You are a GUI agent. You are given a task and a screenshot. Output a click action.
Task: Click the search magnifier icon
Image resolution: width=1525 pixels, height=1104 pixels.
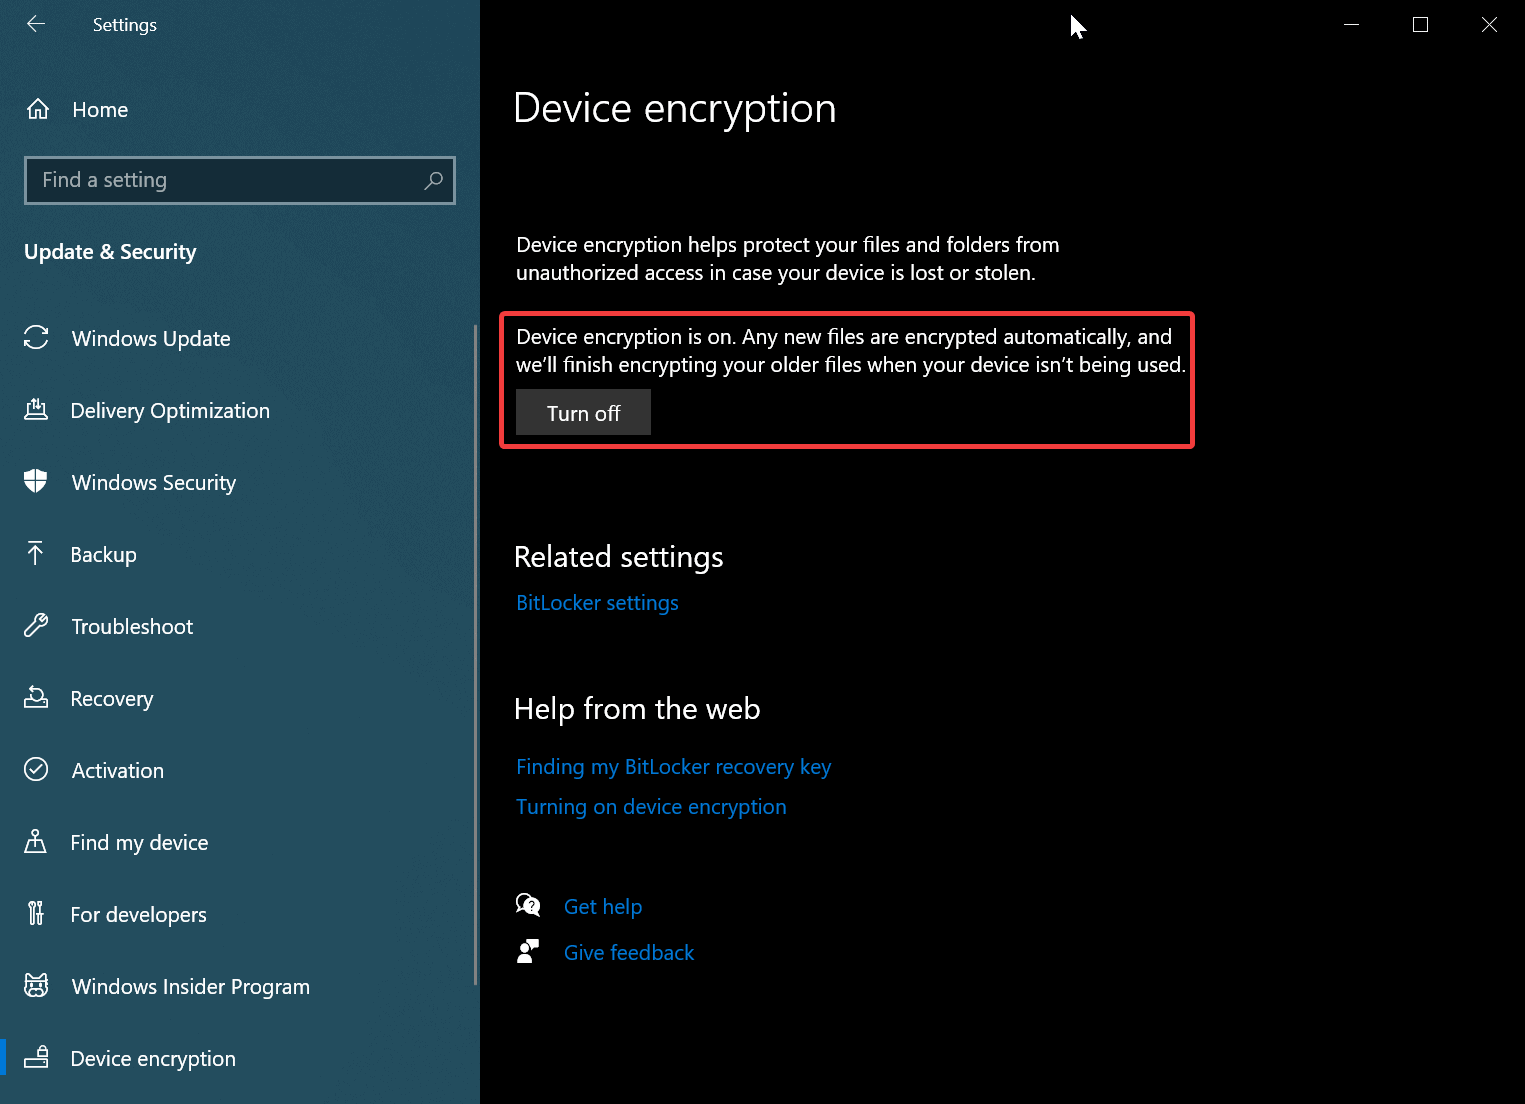click(x=433, y=181)
